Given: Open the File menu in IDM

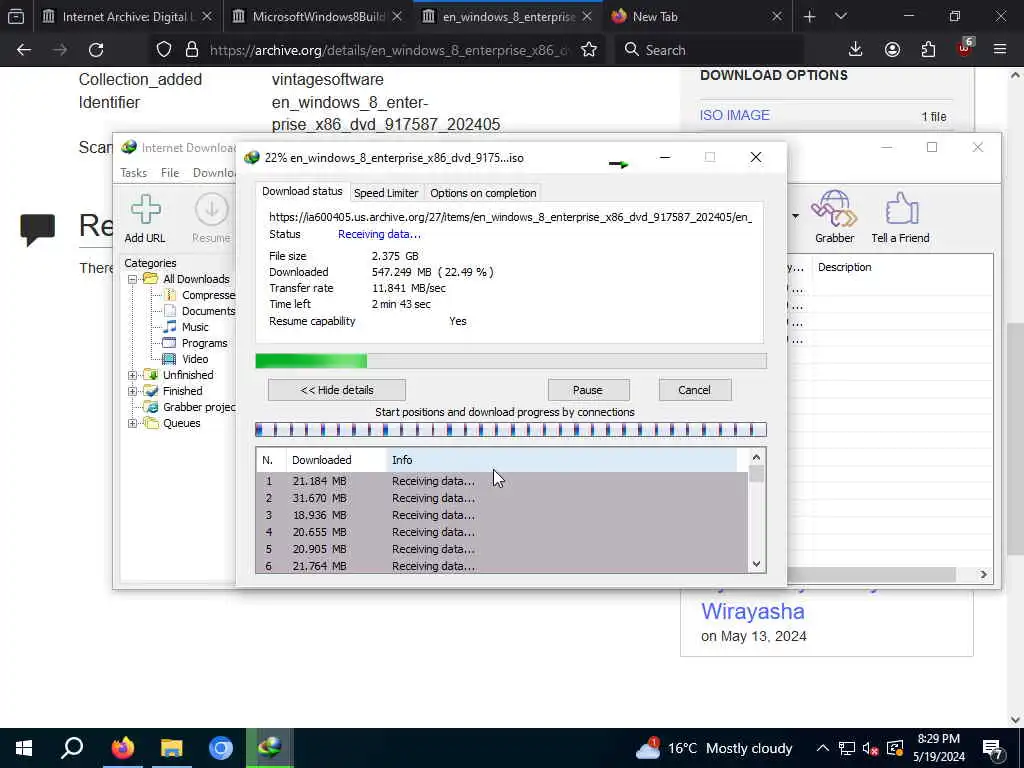Looking at the screenshot, I should [x=170, y=172].
